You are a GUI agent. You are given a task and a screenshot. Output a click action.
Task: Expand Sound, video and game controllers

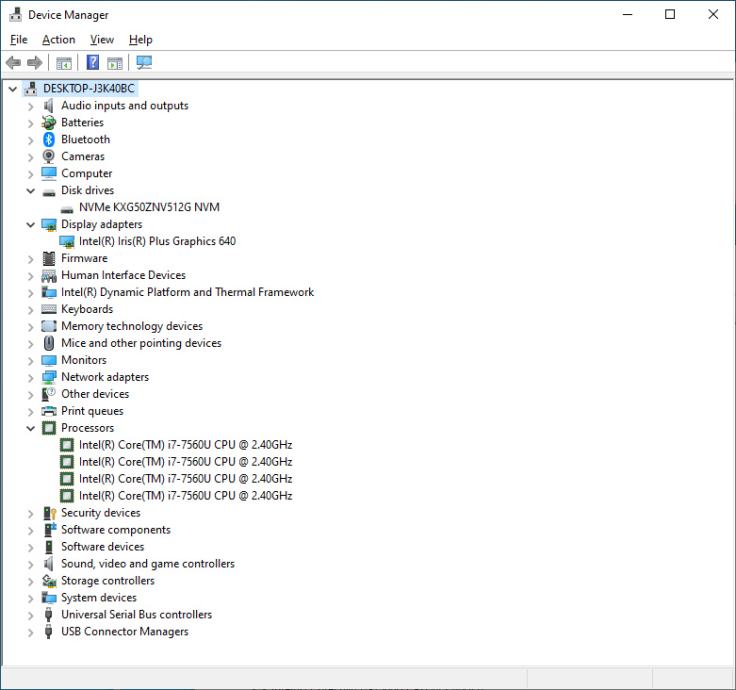(31, 564)
